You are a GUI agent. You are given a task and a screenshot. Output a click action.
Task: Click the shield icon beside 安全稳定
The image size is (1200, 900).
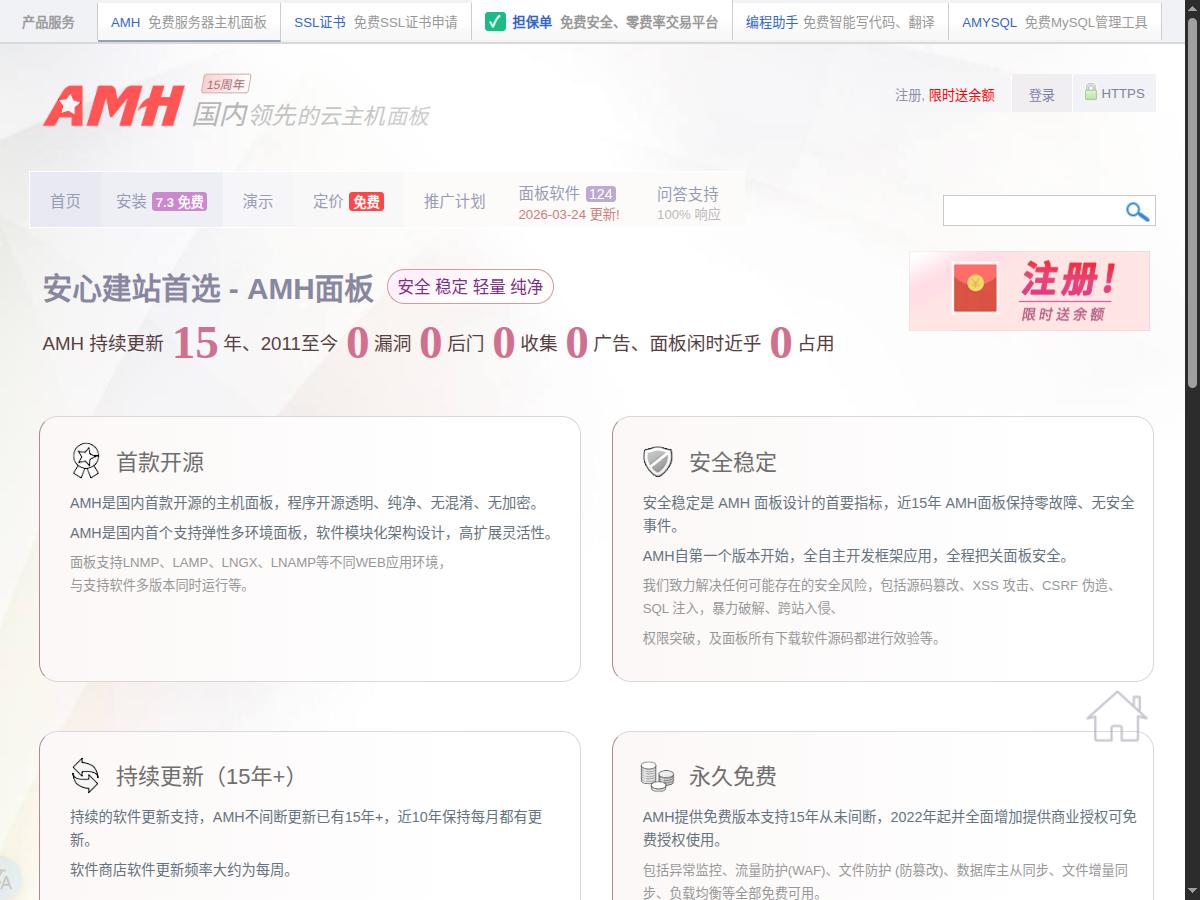click(657, 461)
